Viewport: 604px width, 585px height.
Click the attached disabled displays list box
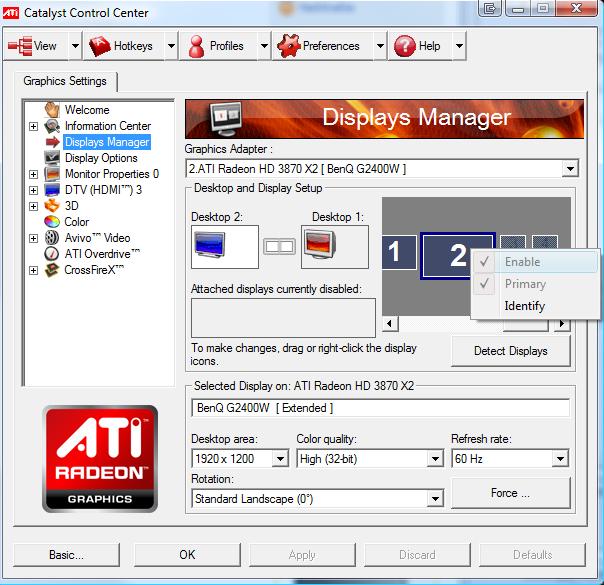tap(283, 318)
